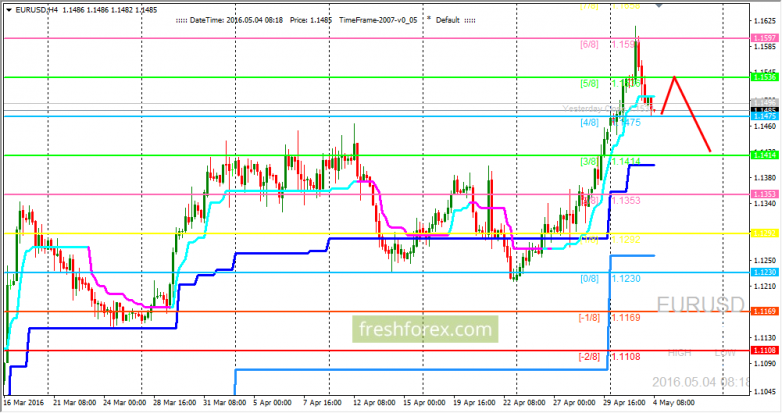Click the 21 Mar 08:00 time label
Image resolution: width=782 pixels, height=413 pixels.
coord(75,402)
